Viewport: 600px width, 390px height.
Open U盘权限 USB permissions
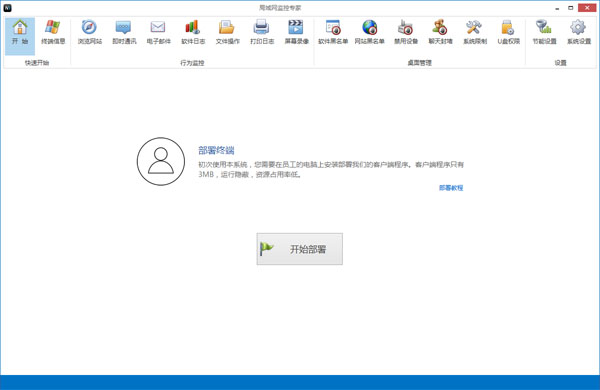[x=508, y=32]
